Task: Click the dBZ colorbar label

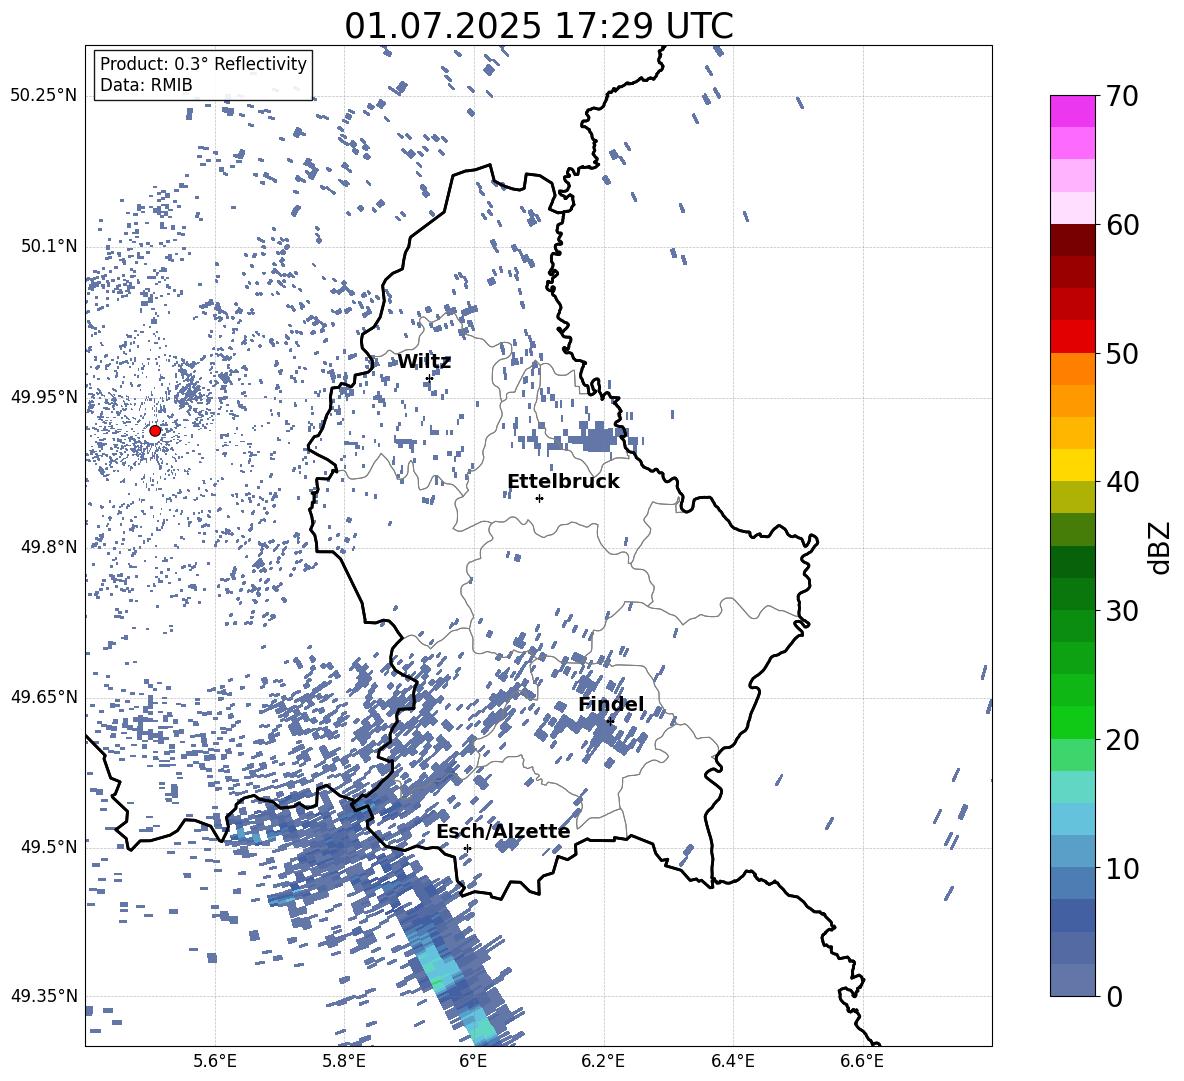Action: 1161,547
